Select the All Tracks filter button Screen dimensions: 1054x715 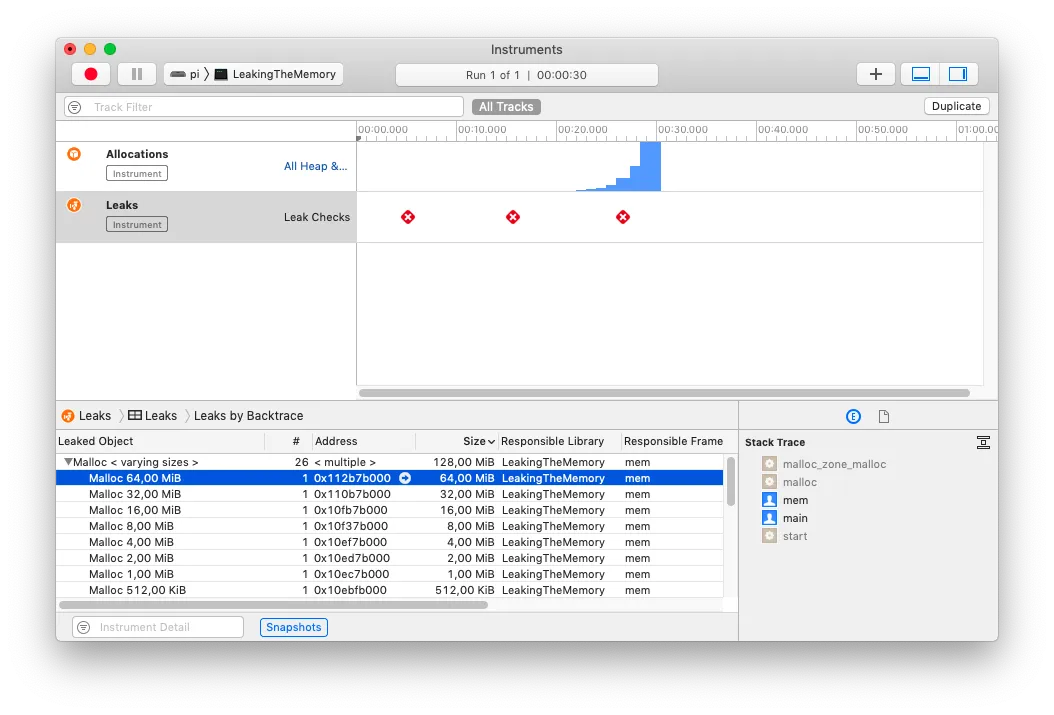pyautogui.click(x=506, y=107)
